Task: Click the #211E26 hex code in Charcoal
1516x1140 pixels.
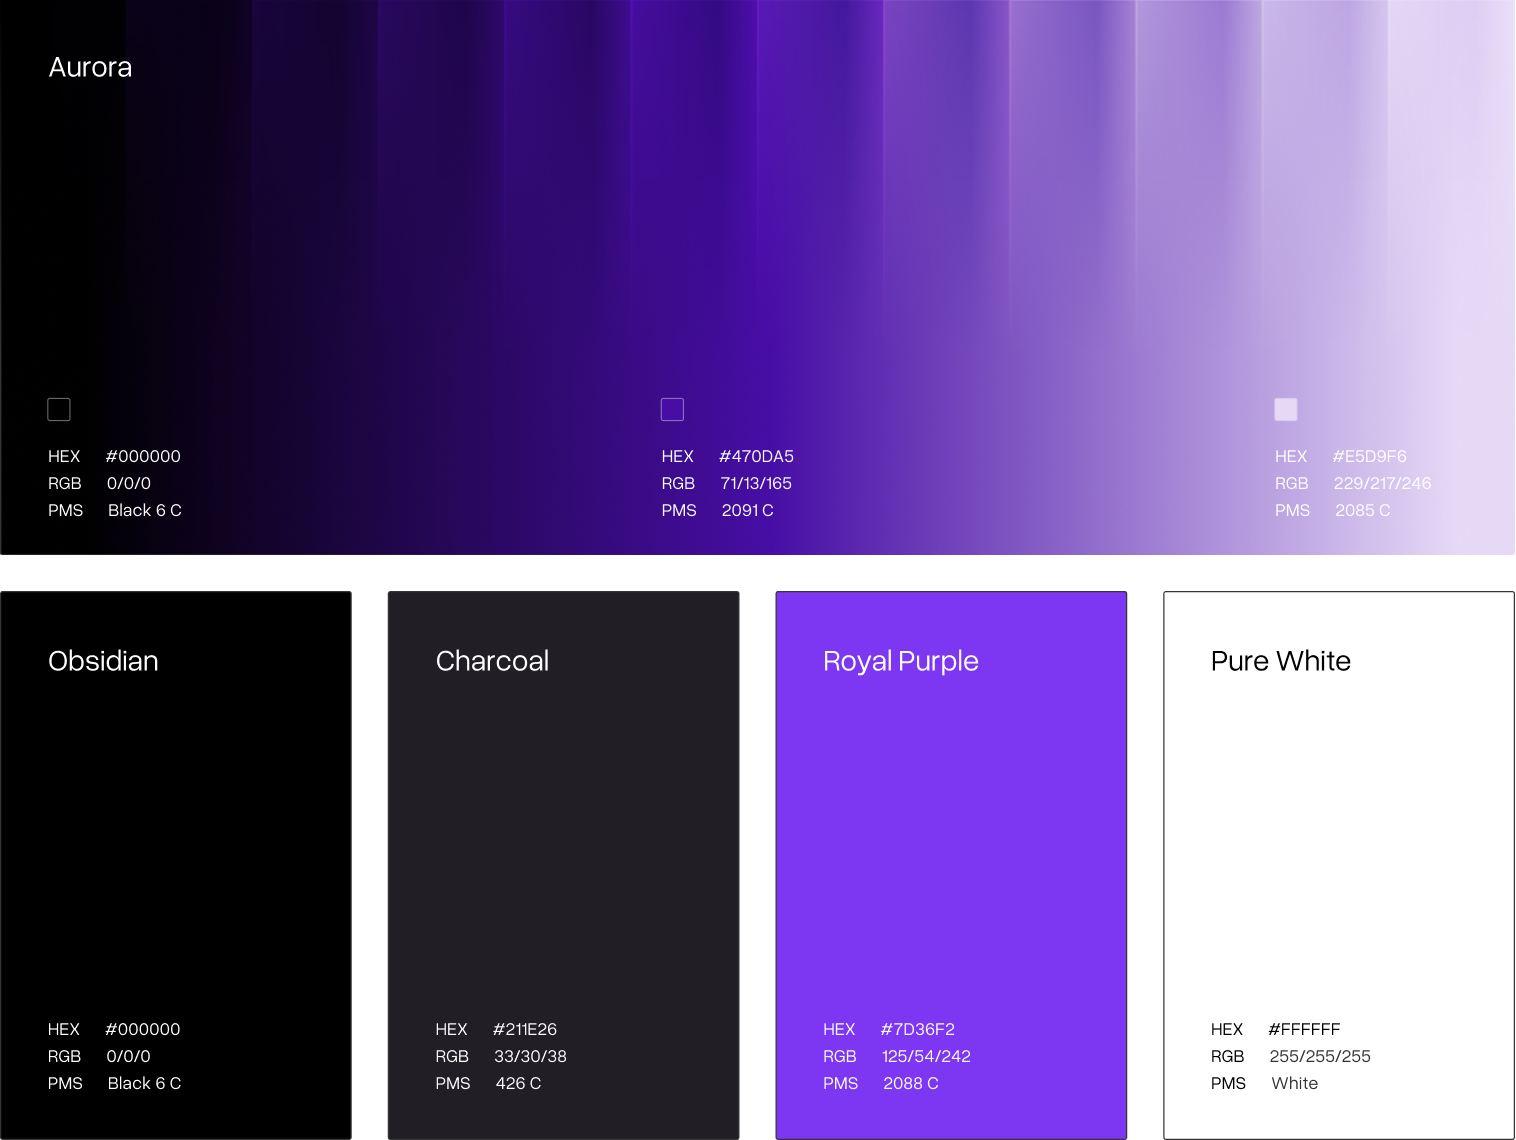Action: pos(525,1029)
